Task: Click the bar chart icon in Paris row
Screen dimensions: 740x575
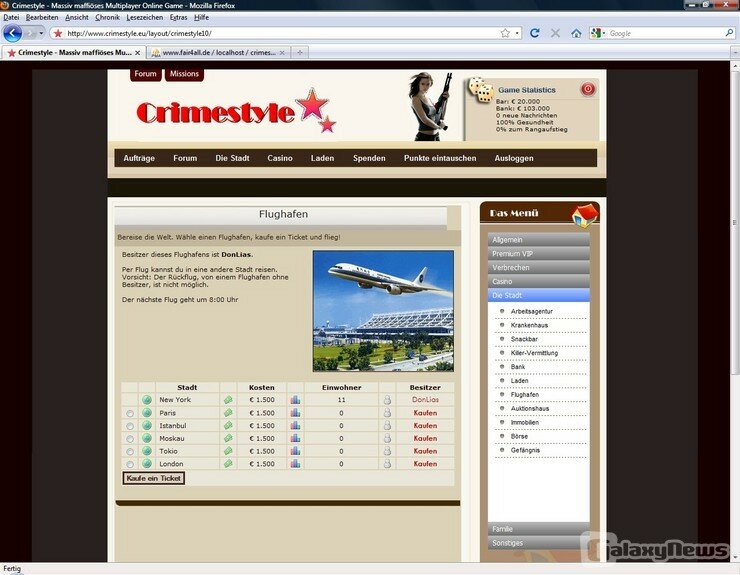Action: tap(295, 413)
